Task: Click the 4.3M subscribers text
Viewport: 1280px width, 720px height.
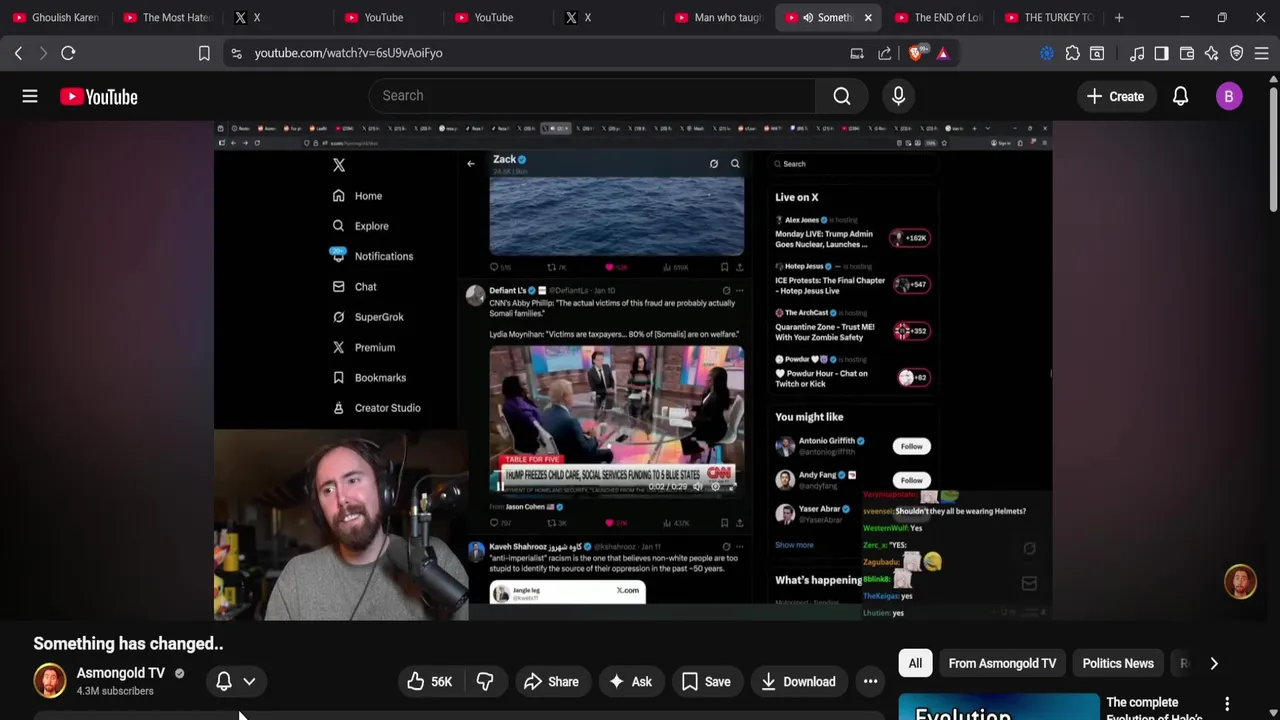Action: 115,691
